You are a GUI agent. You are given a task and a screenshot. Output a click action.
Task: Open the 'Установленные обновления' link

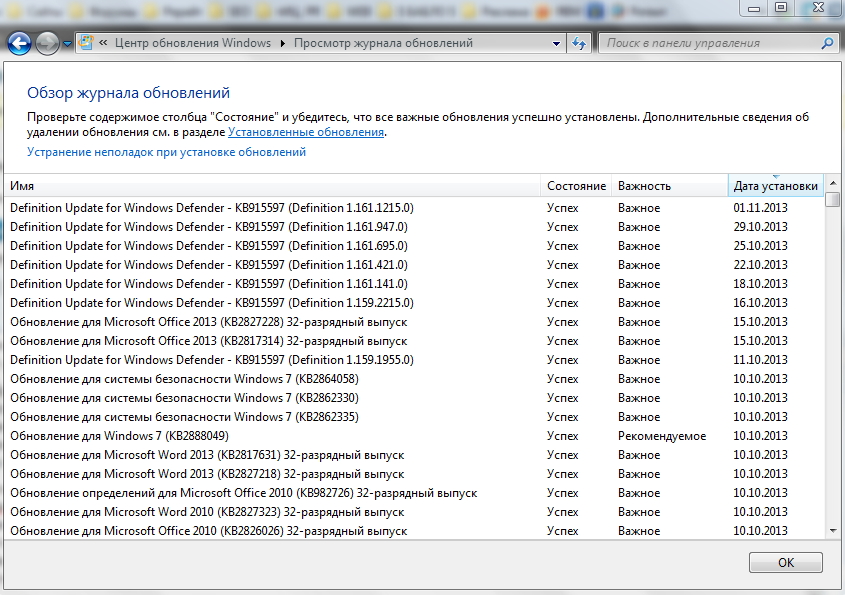(306, 132)
